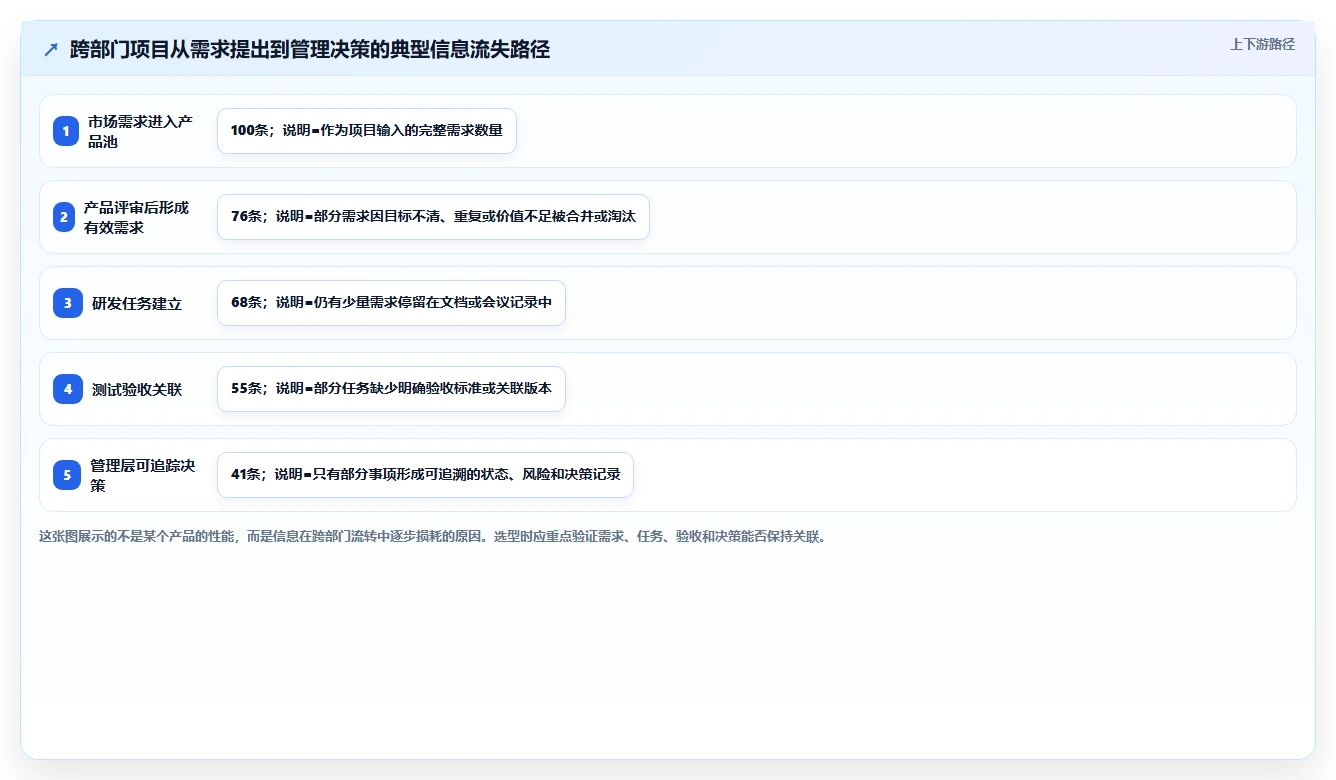
Task: Click the footnote starting 这张图展示的不是某个产品的性能
Action: tap(433, 536)
